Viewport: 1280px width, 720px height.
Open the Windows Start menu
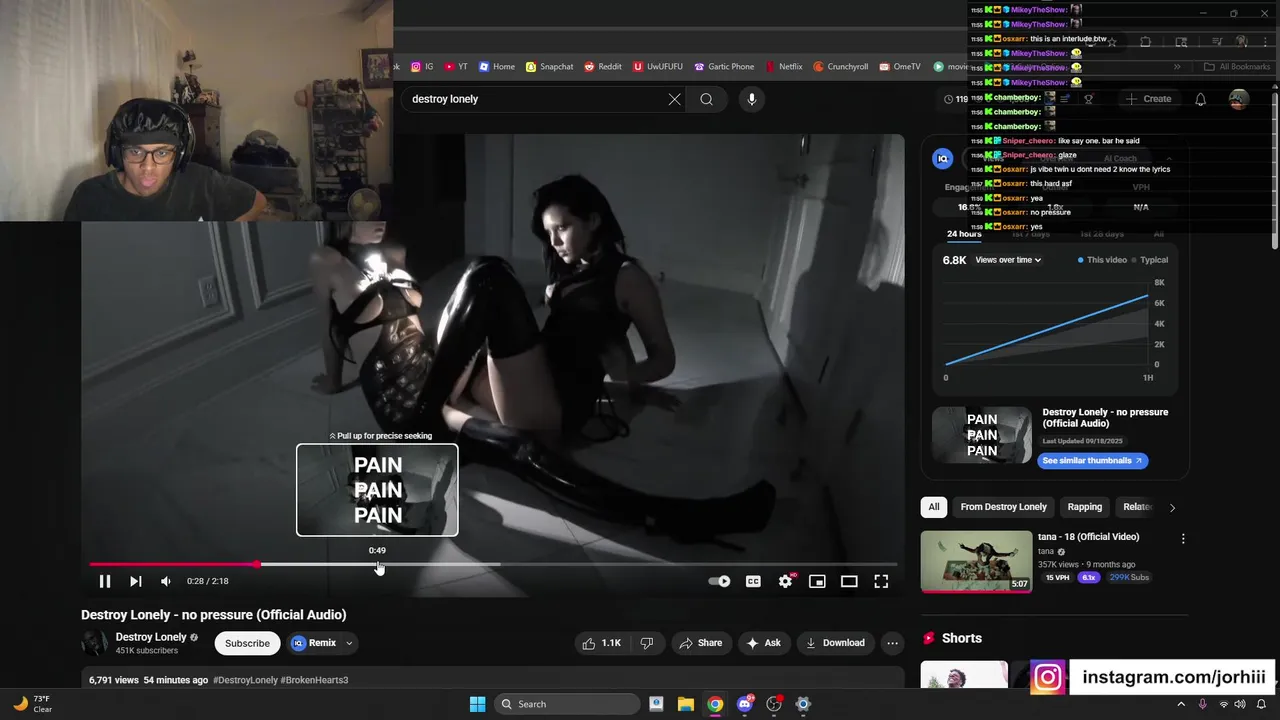coord(477,704)
